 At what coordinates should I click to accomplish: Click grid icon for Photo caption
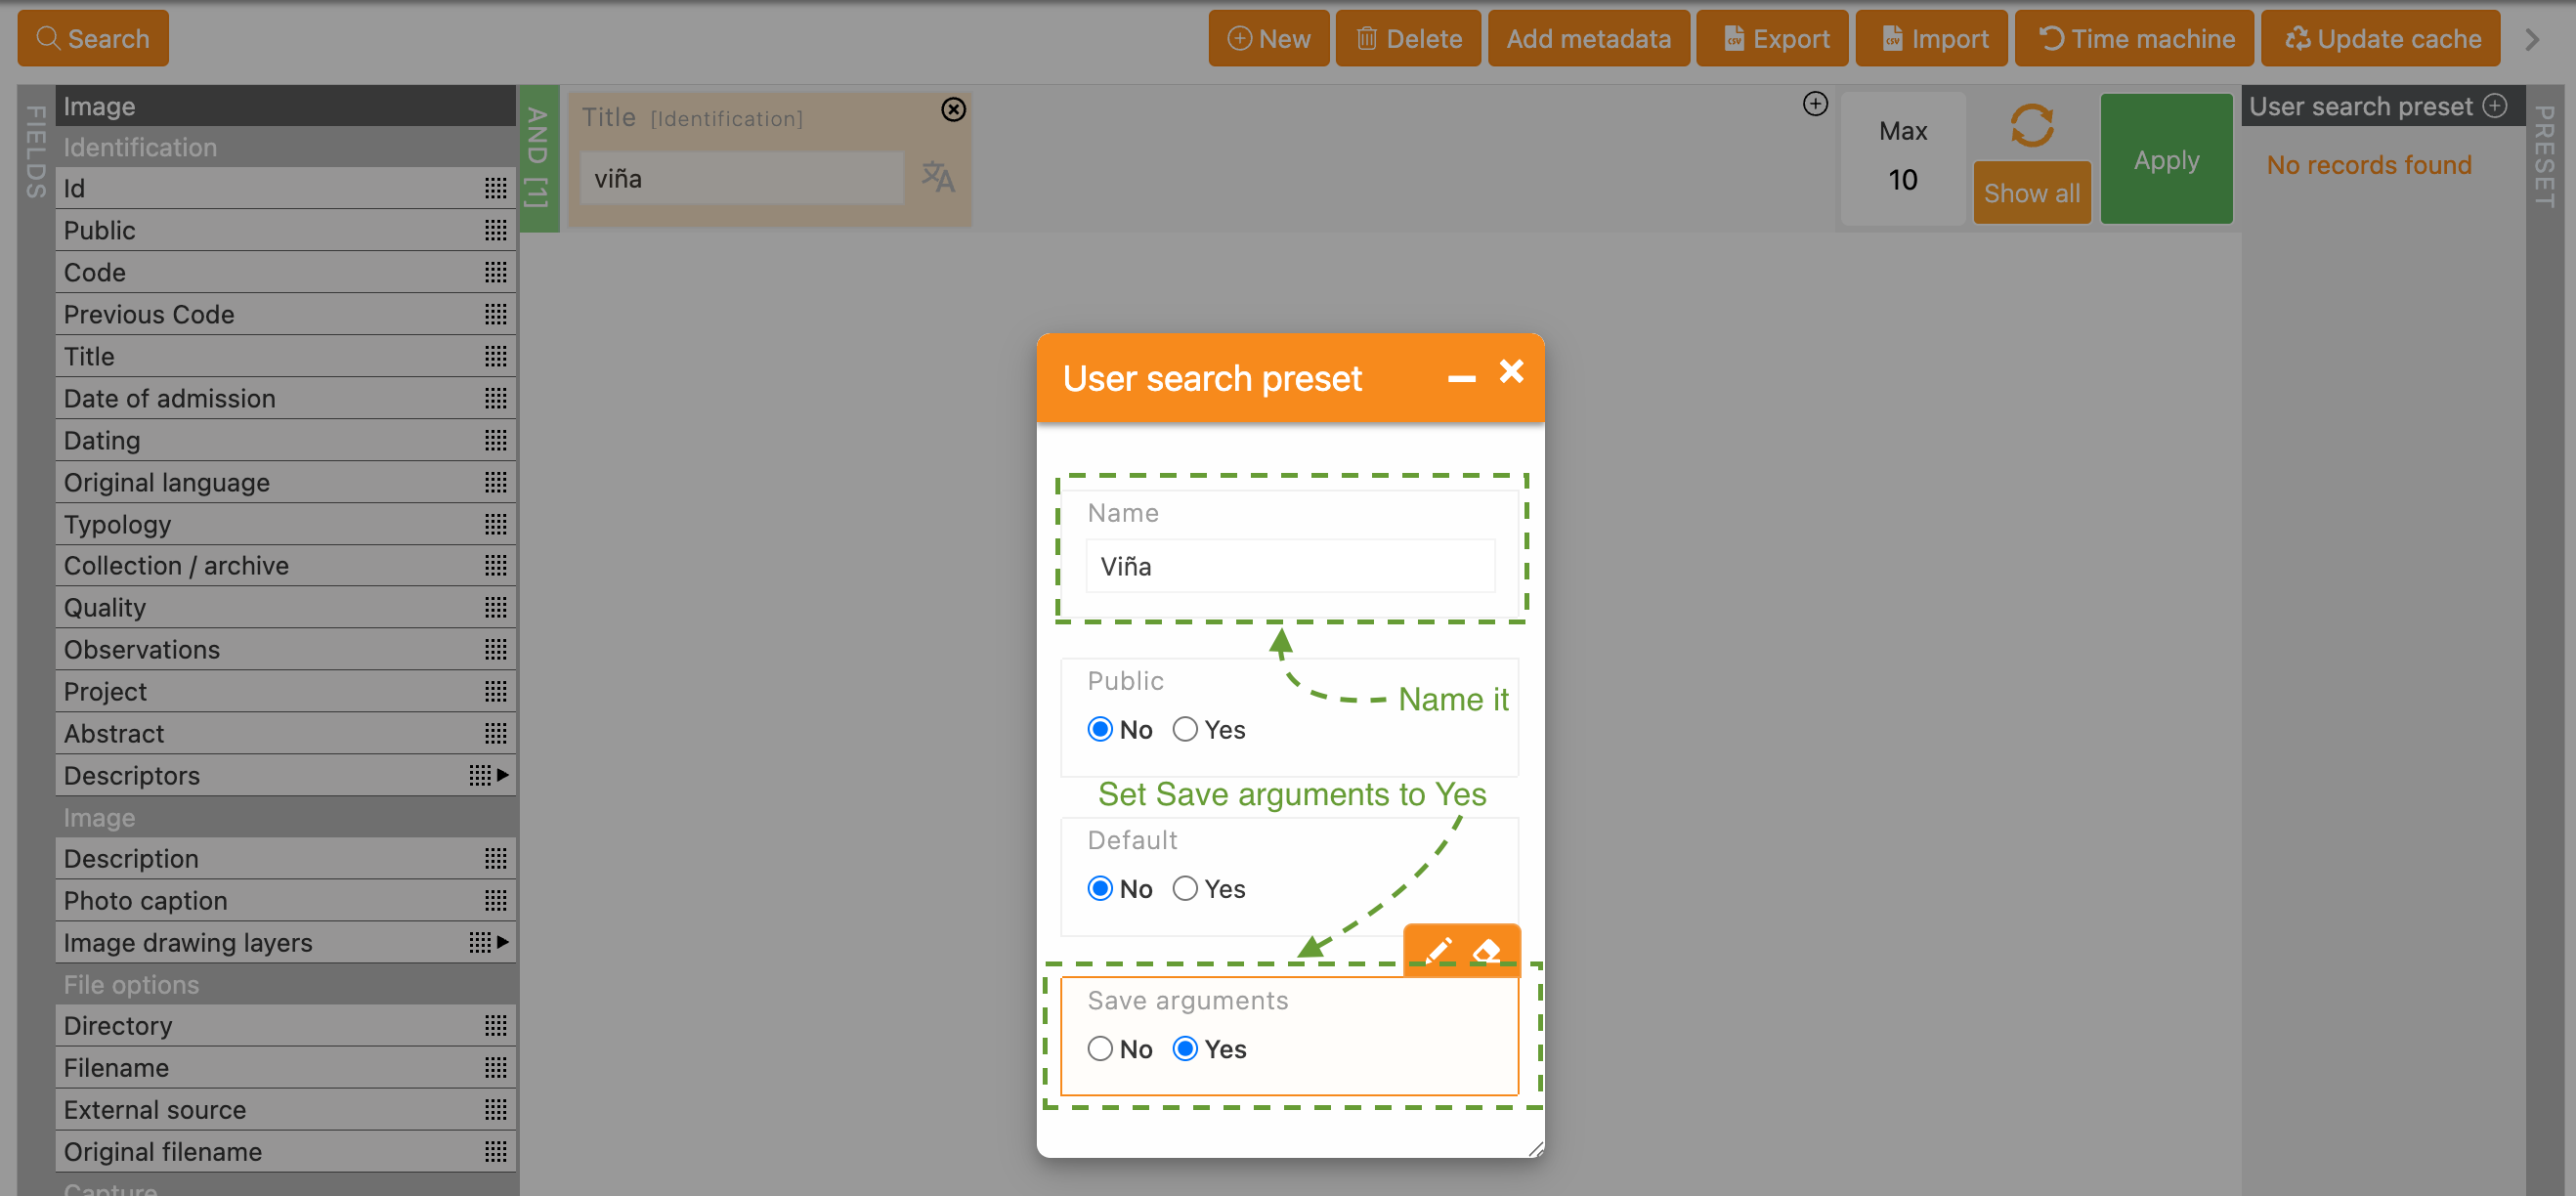pyautogui.click(x=495, y=900)
